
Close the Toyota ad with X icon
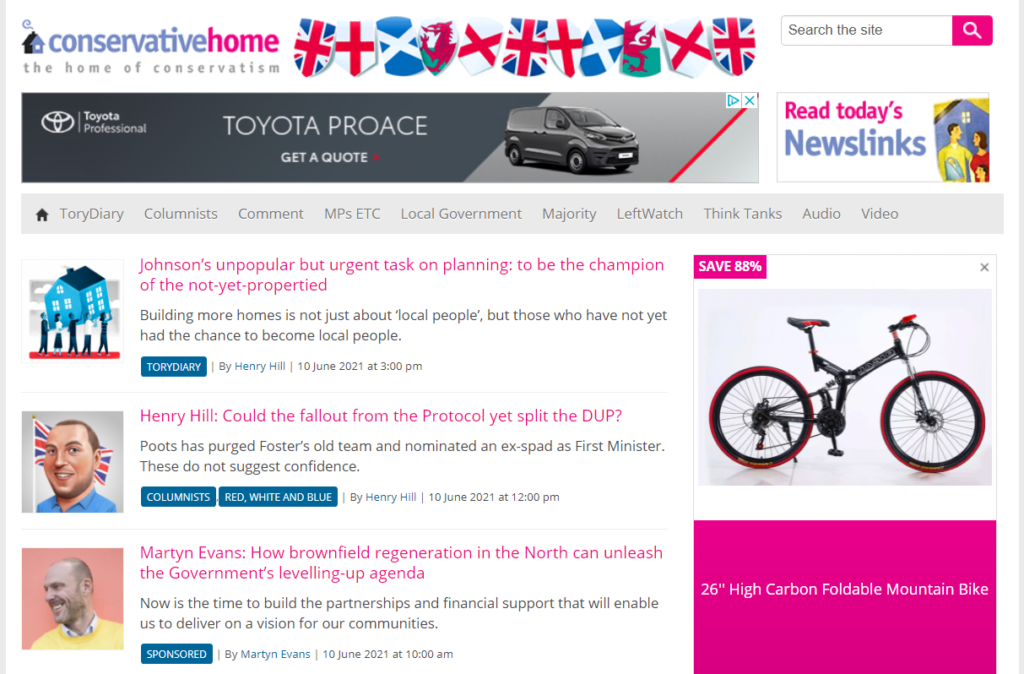[x=750, y=101]
